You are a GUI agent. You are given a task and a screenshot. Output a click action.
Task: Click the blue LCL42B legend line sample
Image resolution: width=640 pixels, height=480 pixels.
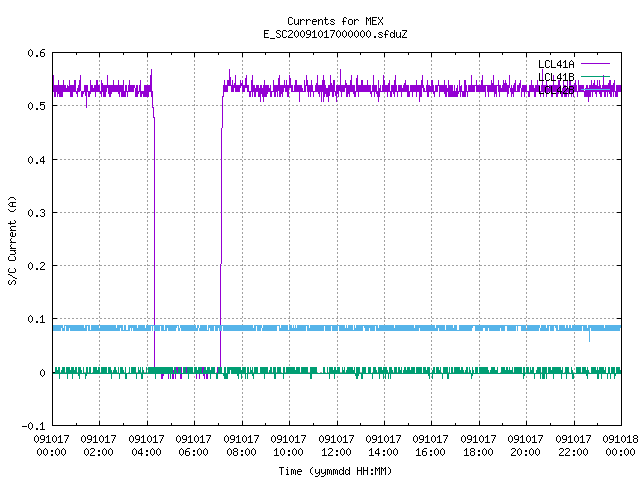(x=595, y=89)
